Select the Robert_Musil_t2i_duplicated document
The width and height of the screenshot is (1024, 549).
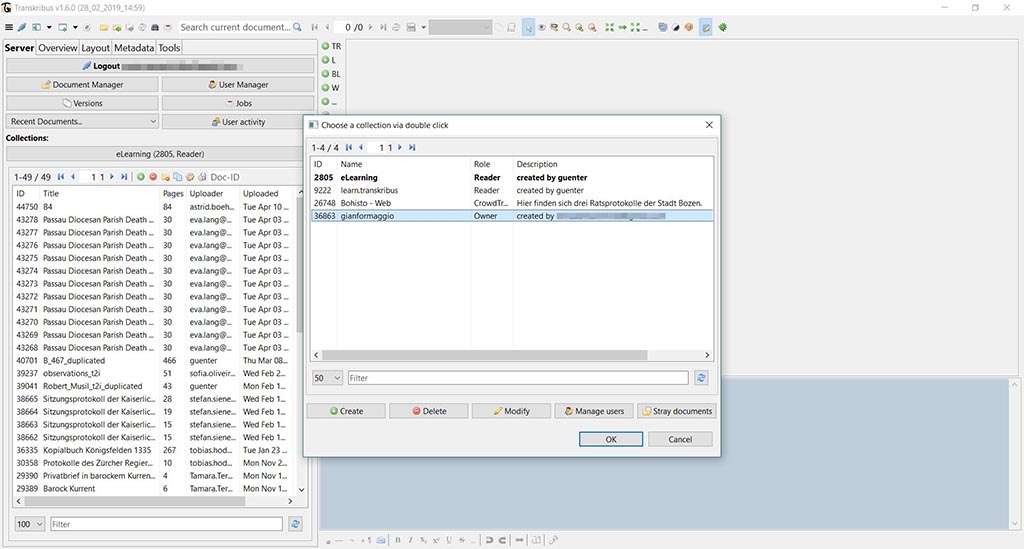coord(155,386)
